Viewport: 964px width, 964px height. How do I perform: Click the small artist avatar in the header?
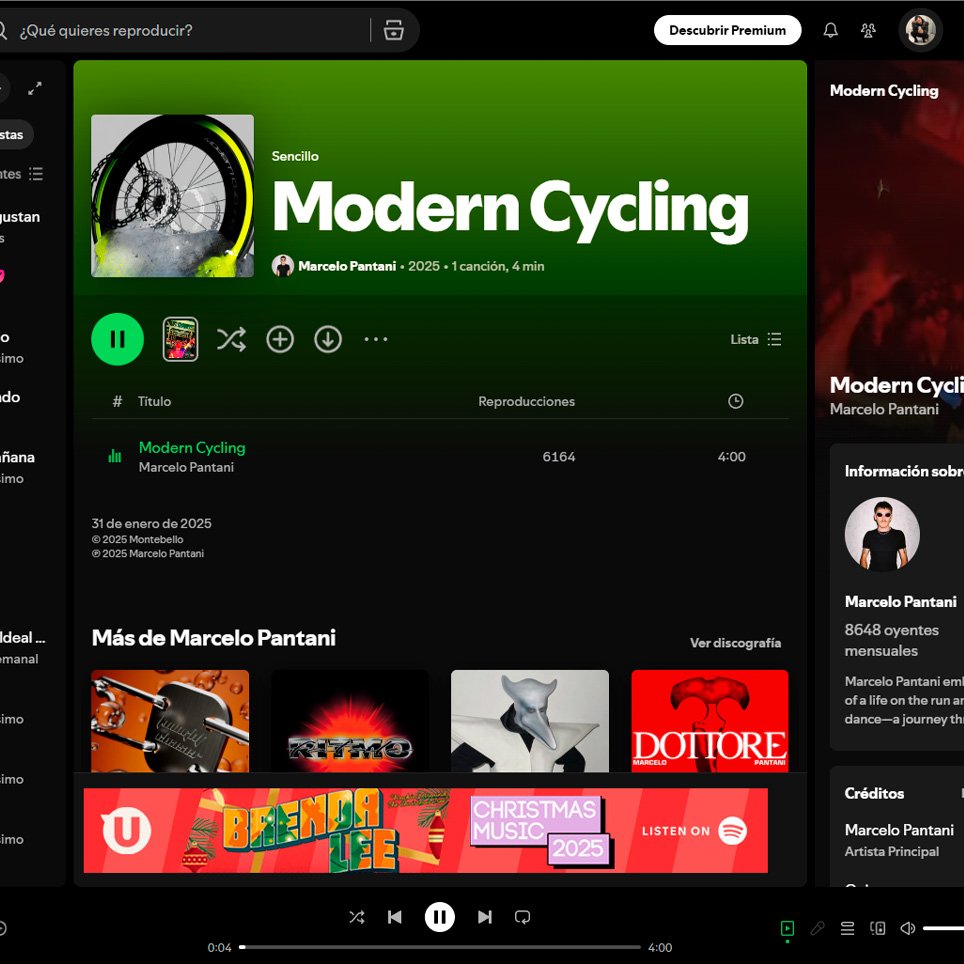pos(283,266)
